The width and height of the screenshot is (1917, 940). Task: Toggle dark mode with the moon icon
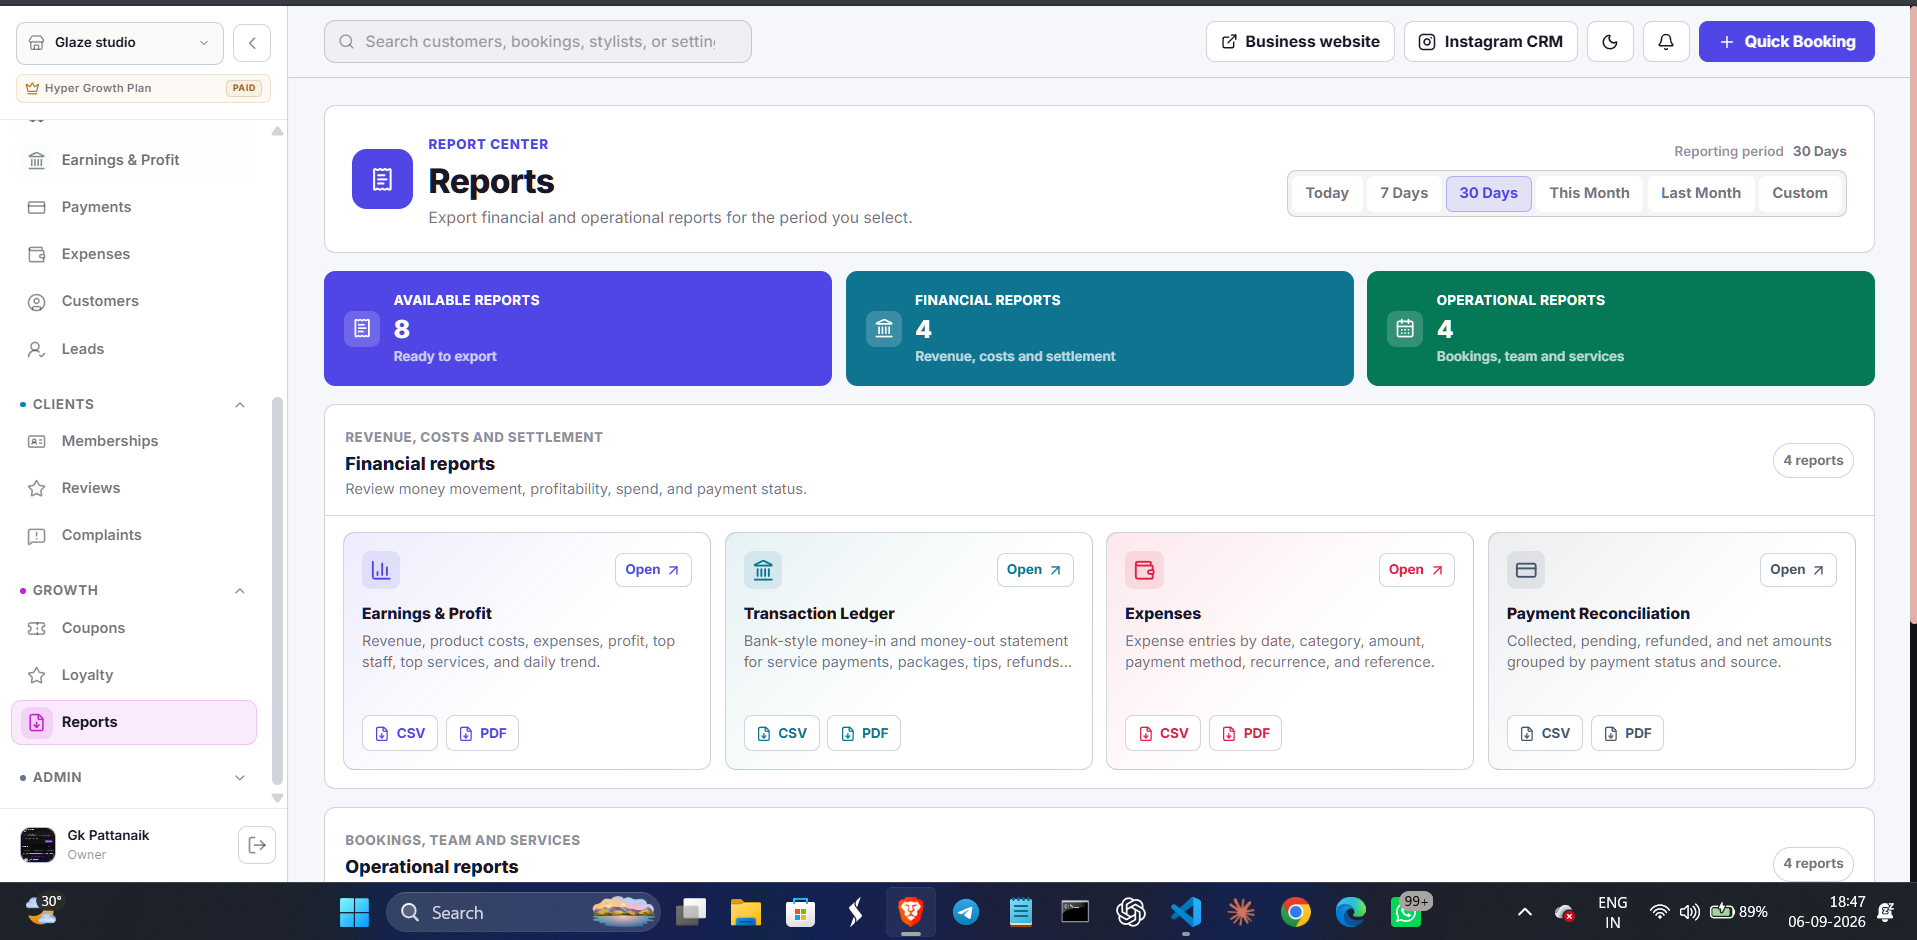[1610, 42]
